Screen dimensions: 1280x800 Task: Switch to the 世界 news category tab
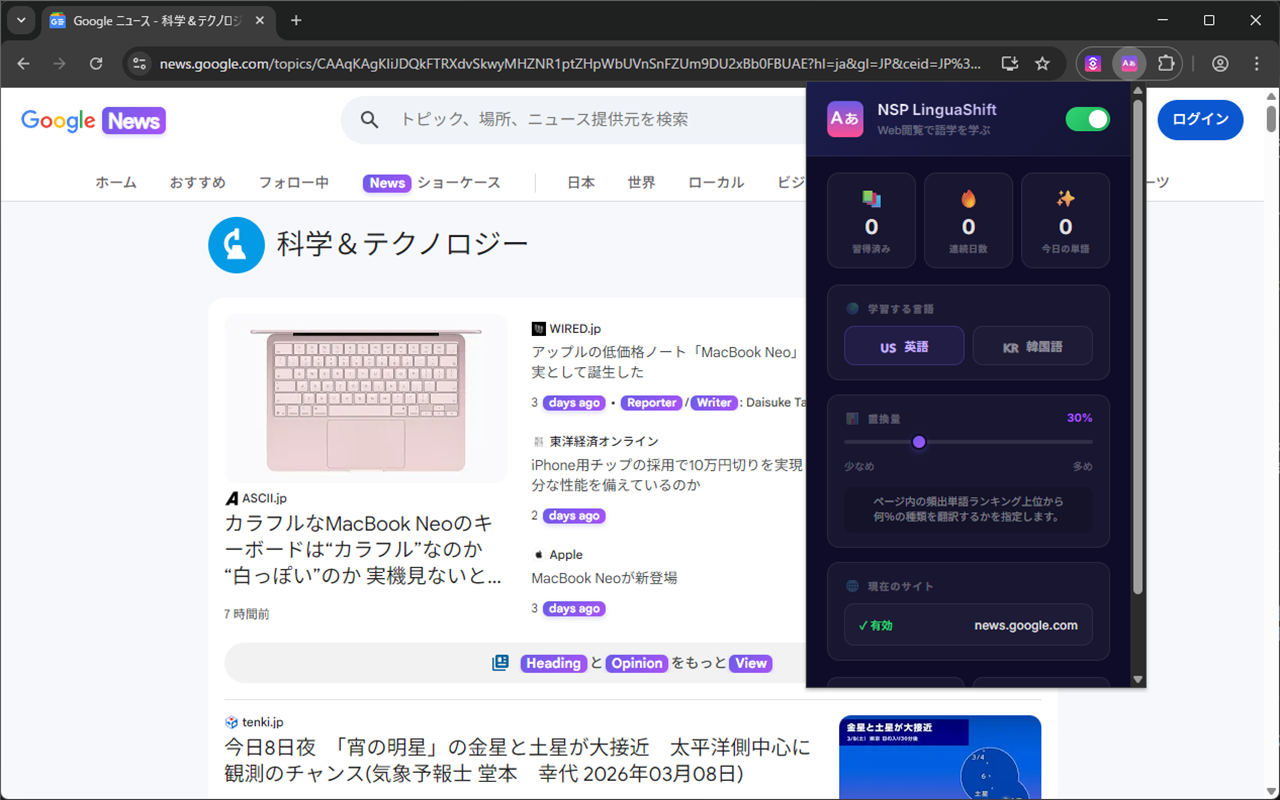coord(641,183)
